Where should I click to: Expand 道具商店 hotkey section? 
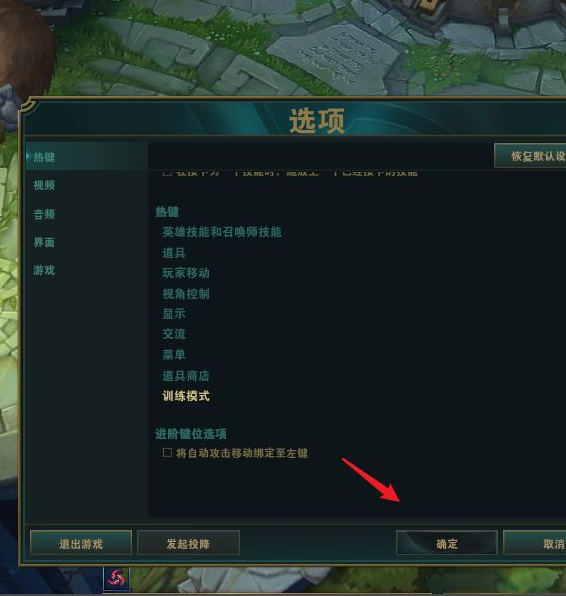(x=186, y=376)
